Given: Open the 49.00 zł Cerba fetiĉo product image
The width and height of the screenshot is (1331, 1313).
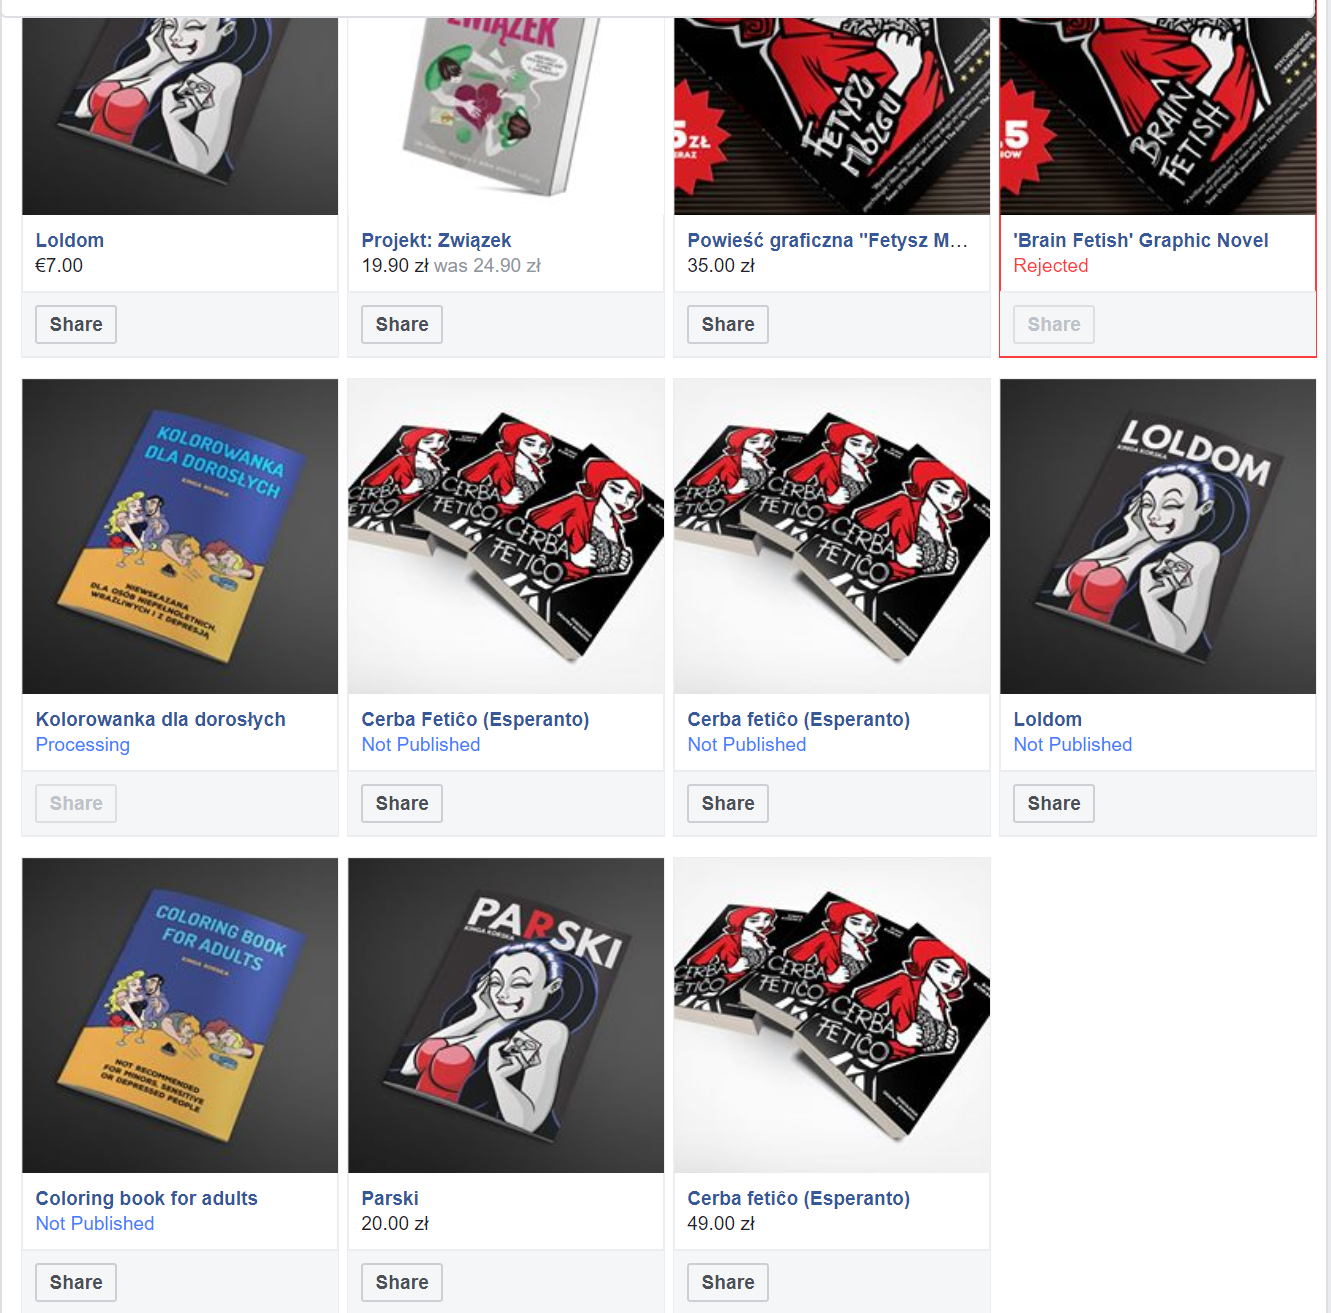Looking at the screenshot, I should coord(832,1015).
